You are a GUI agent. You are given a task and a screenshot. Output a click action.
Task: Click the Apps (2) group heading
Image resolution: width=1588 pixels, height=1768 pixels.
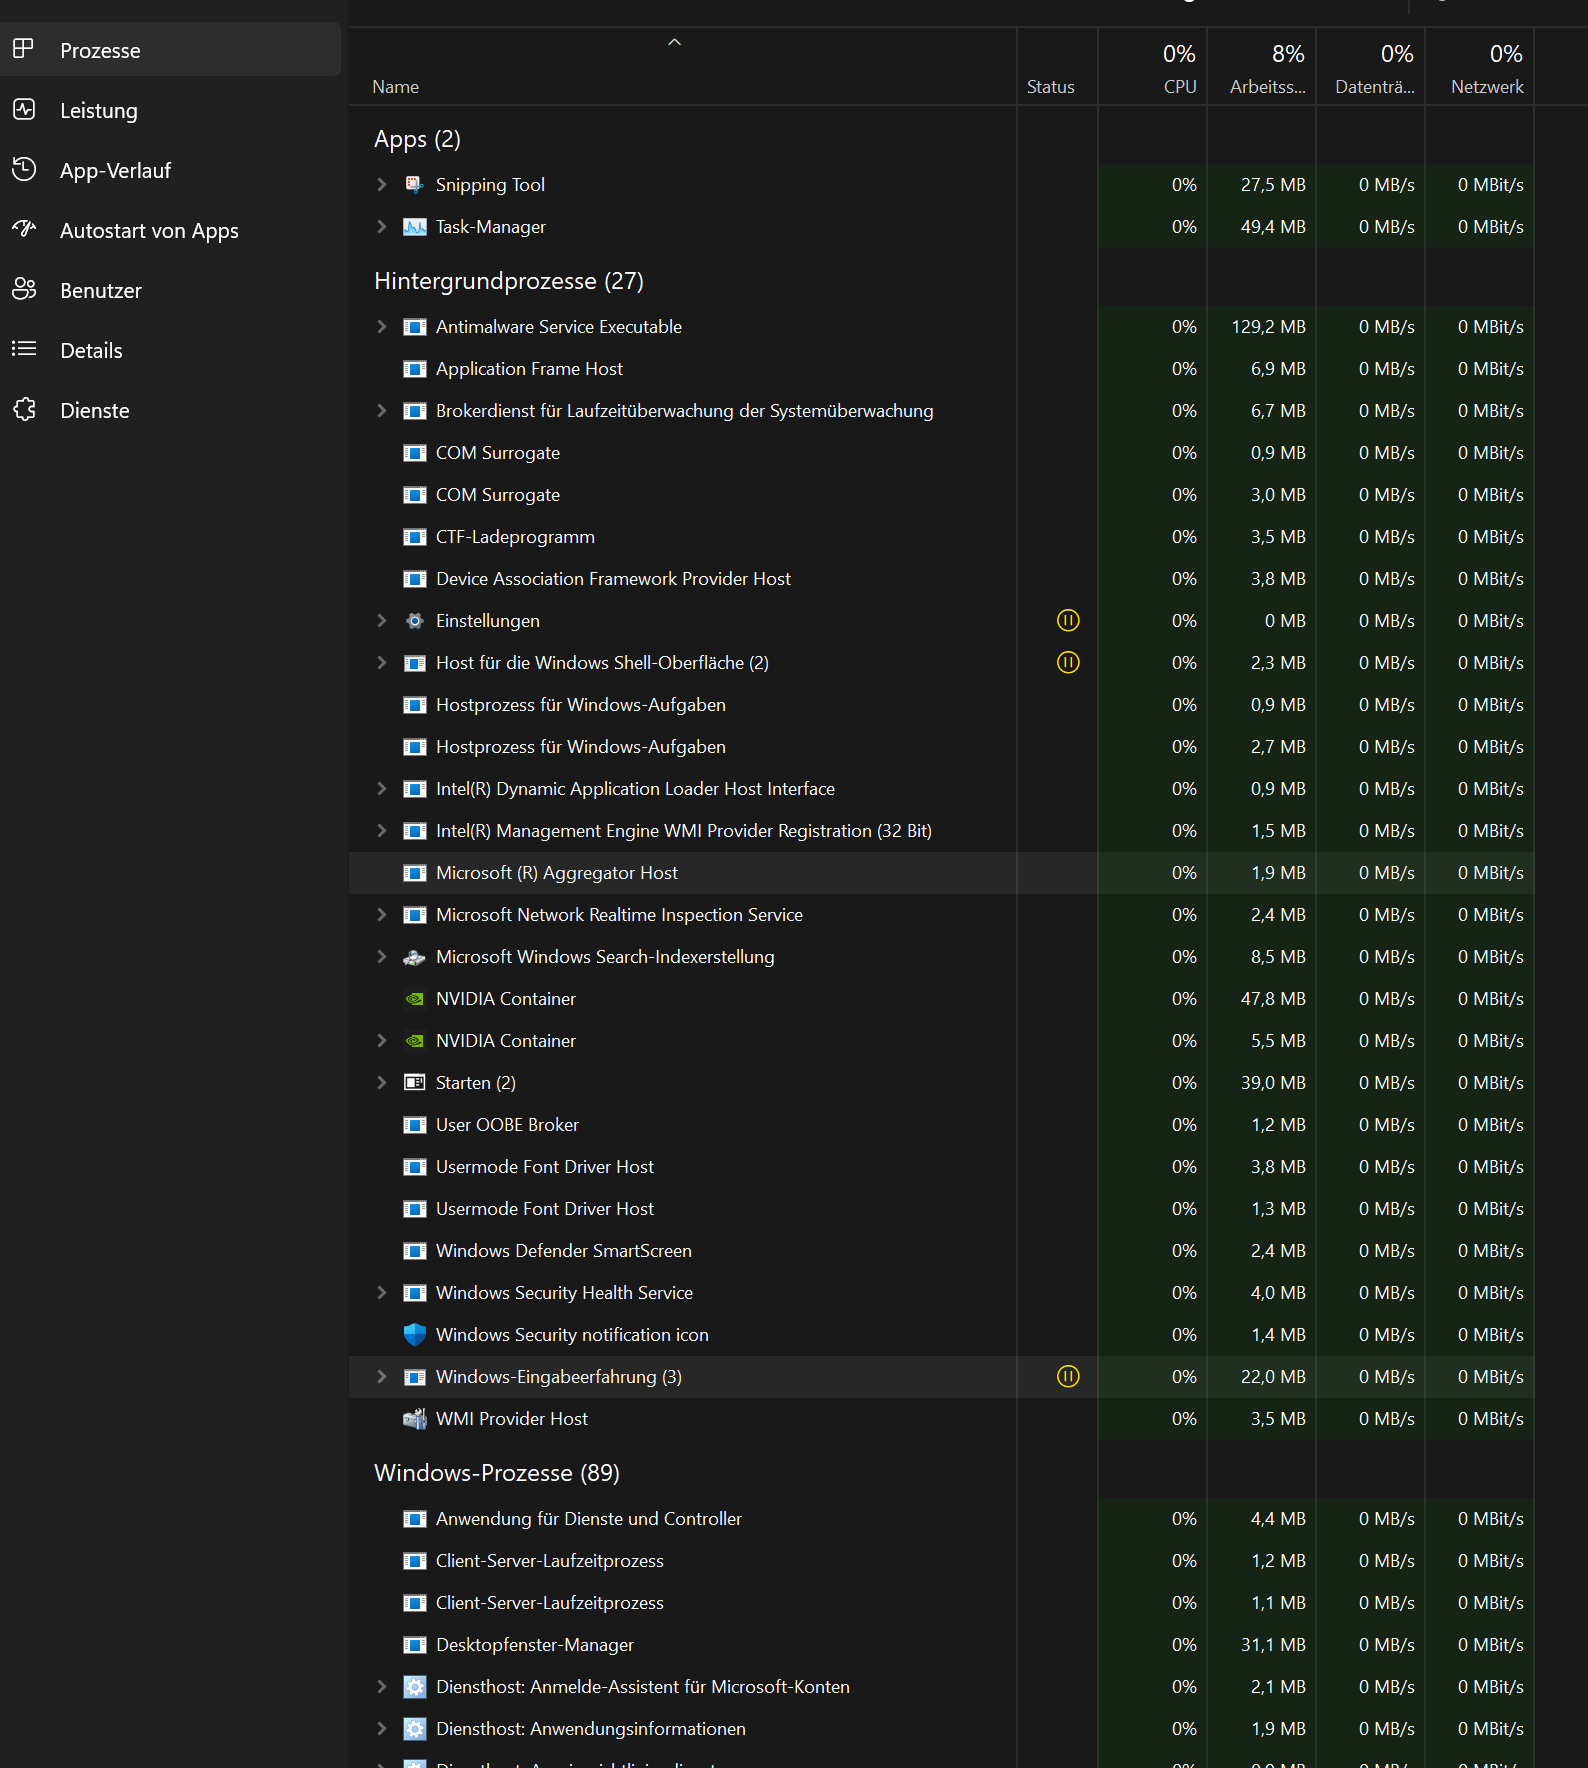pyautogui.click(x=417, y=139)
